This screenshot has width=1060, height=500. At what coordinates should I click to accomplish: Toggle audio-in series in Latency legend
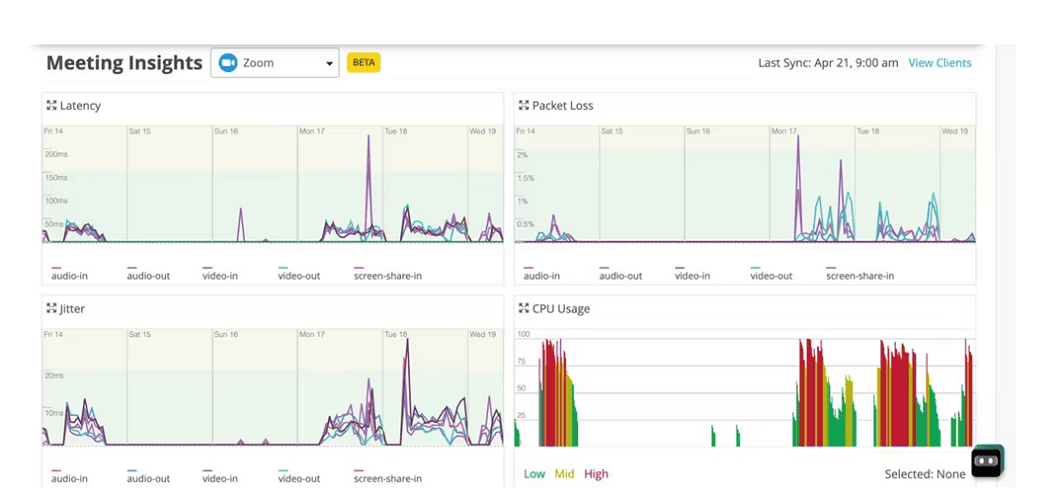pyautogui.click(x=69, y=275)
